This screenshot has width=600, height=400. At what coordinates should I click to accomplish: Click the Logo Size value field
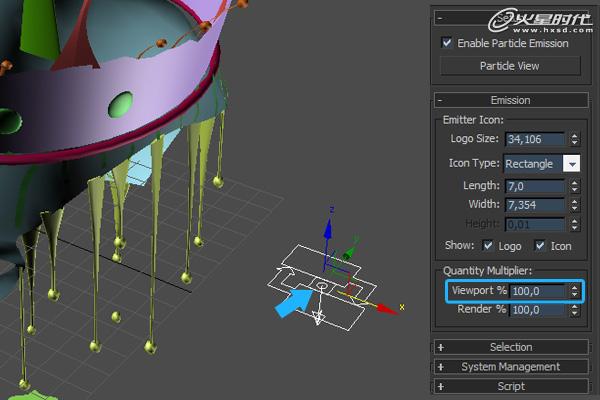pyautogui.click(x=535, y=139)
